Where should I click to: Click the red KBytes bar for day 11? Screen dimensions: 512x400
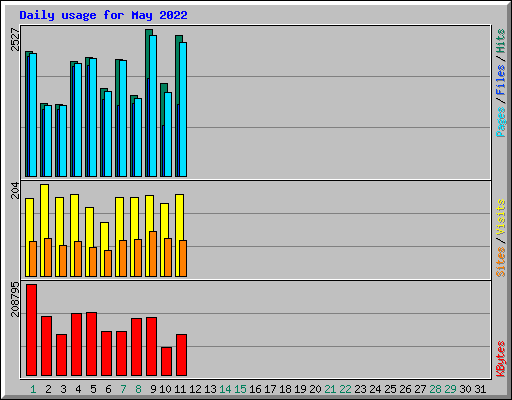tap(181, 355)
